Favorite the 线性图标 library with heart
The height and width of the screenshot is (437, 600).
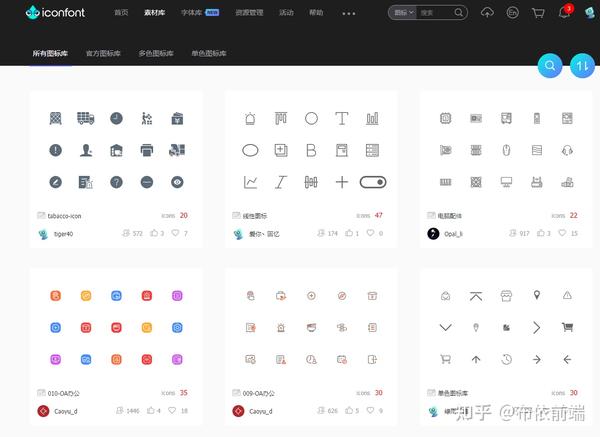370,233
